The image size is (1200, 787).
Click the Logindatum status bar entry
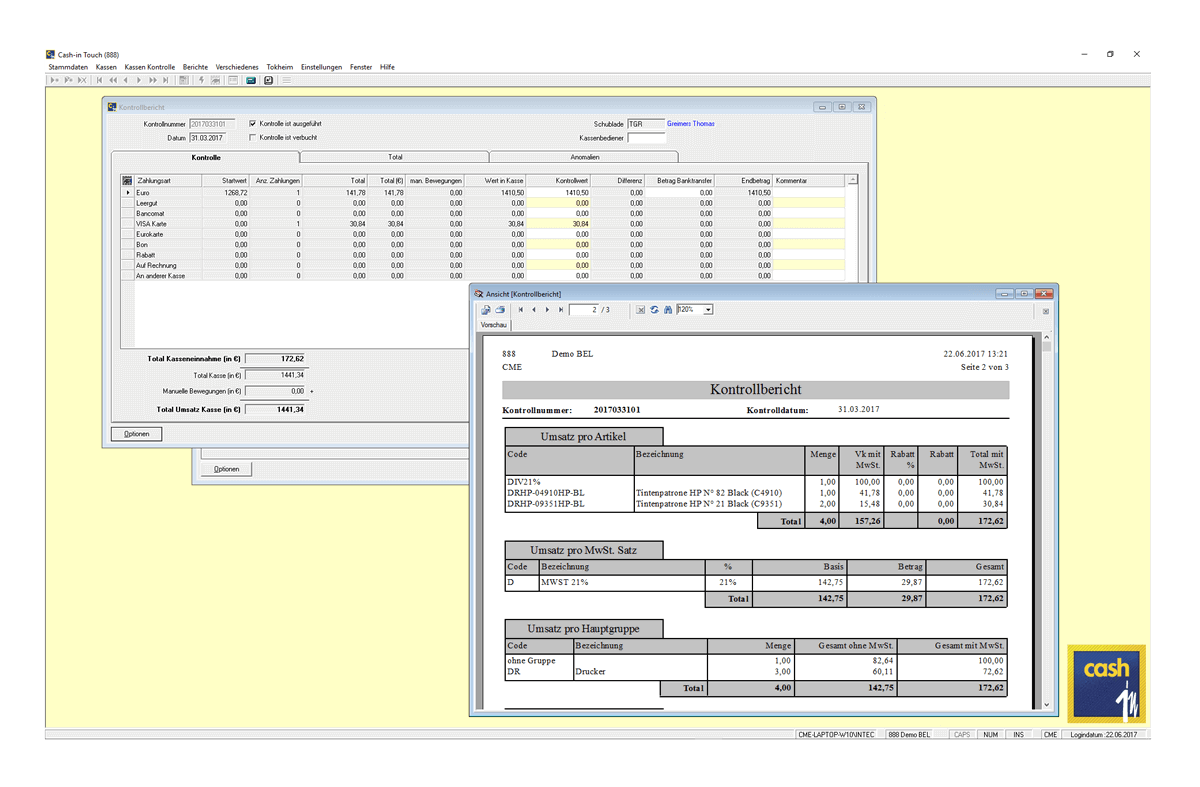[1104, 735]
